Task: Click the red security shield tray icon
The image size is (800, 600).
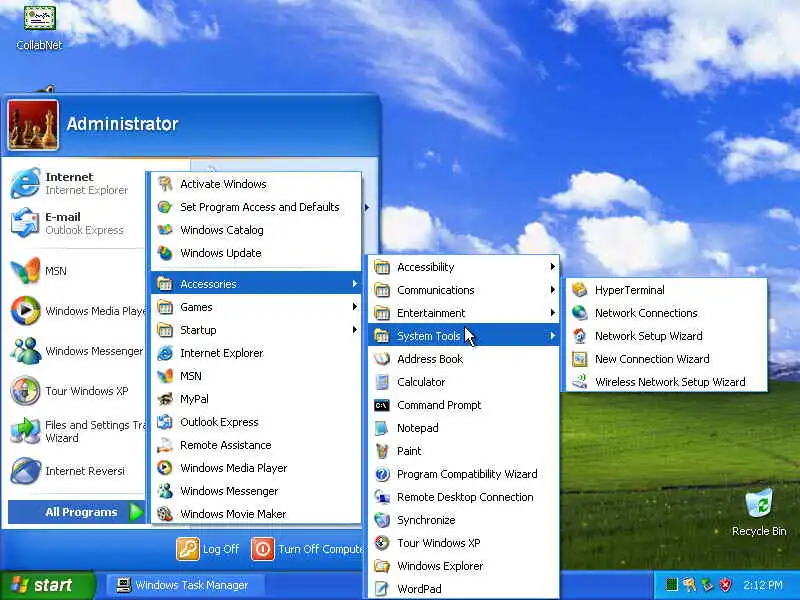Action: point(726,585)
